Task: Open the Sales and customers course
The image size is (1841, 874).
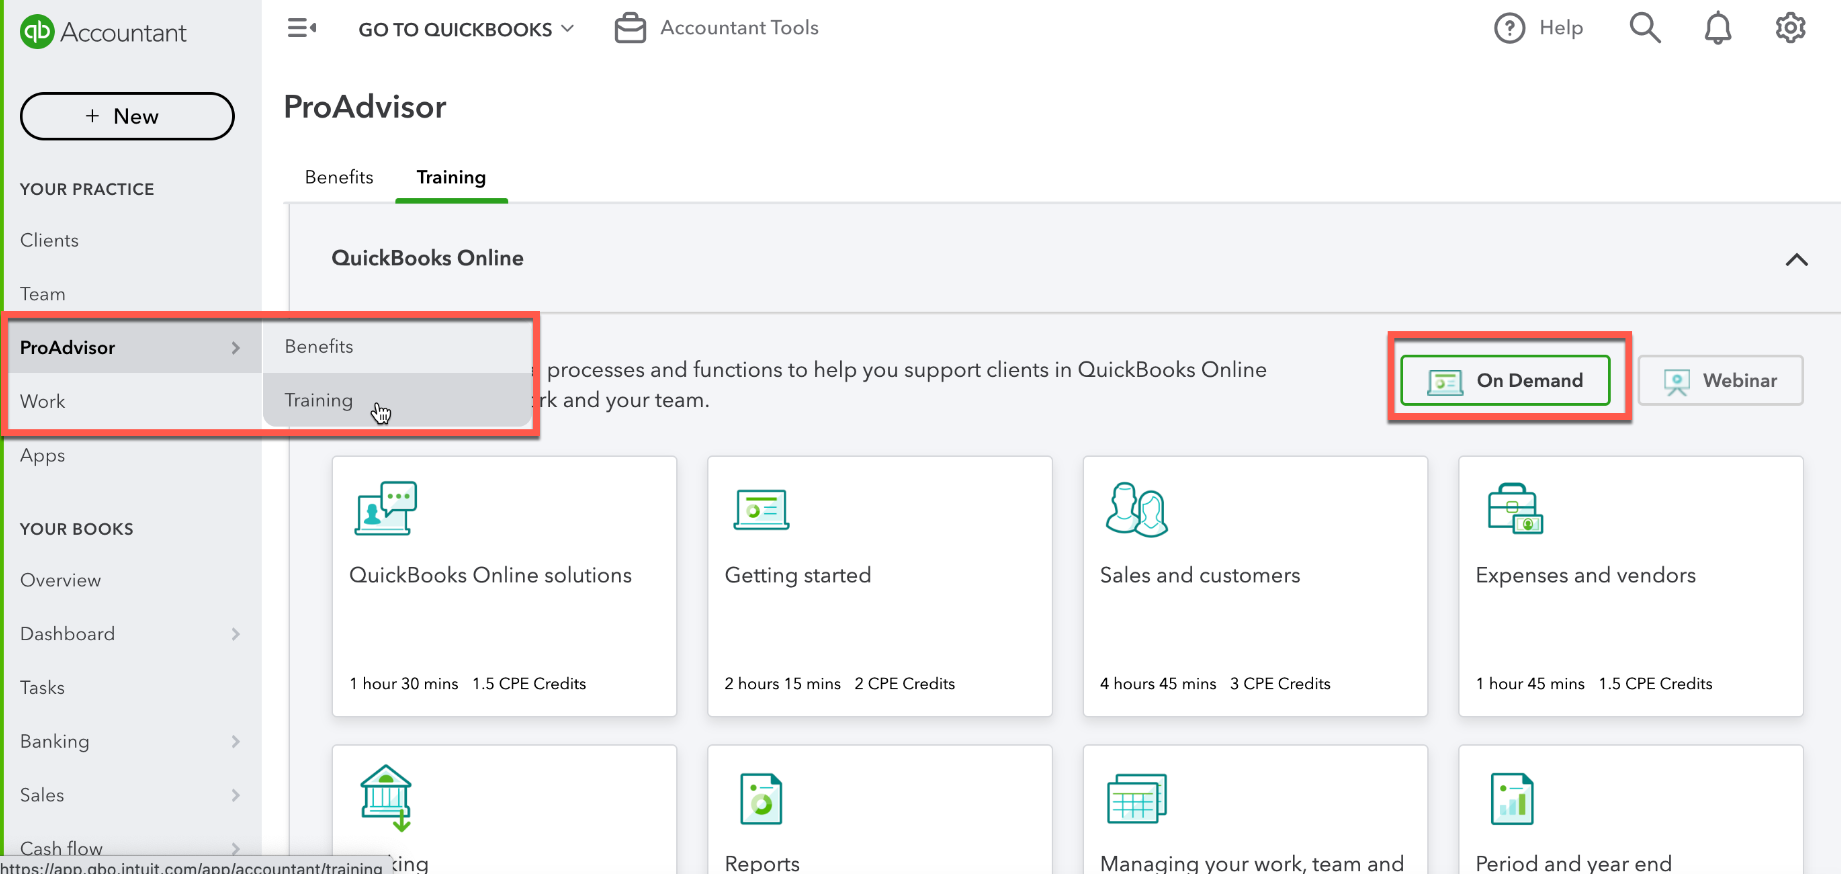Action: [x=1255, y=586]
